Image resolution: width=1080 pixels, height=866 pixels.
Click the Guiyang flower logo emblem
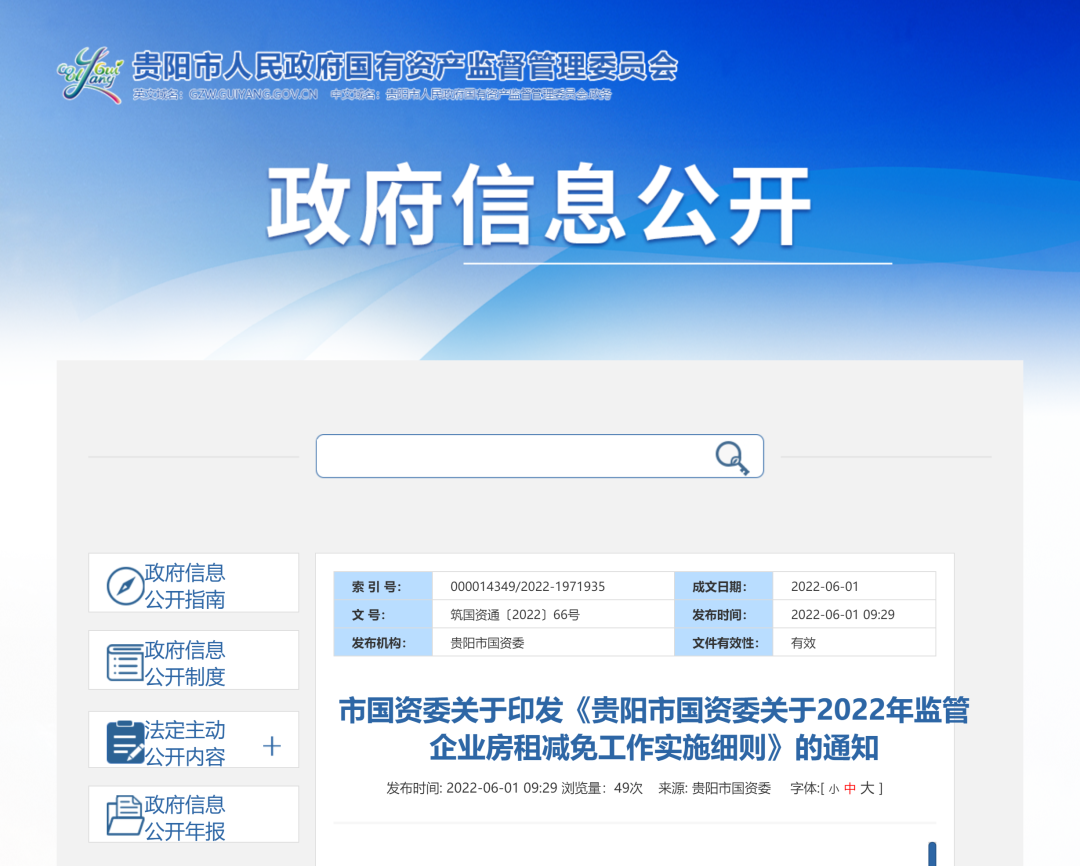point(88,75)
